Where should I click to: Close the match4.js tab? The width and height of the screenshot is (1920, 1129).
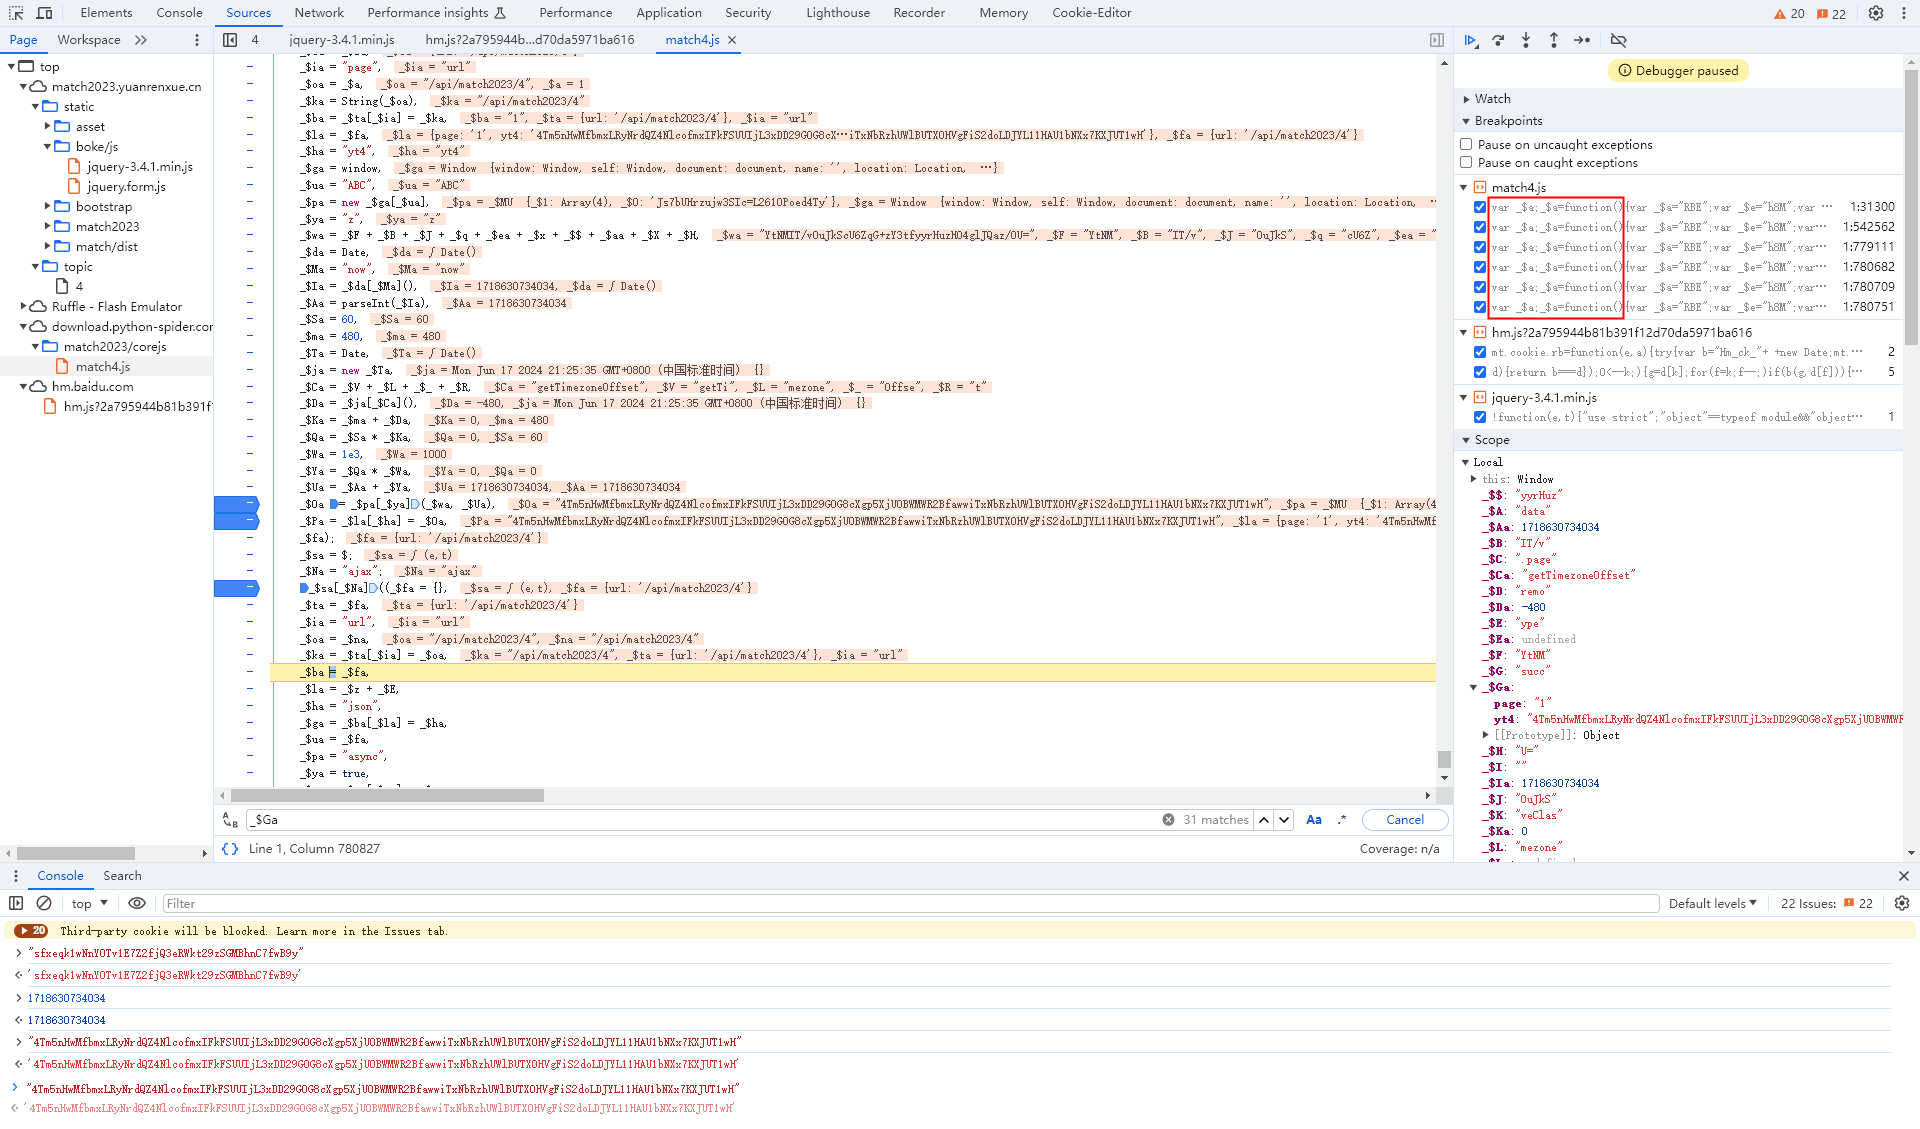(x=732, y=40)
